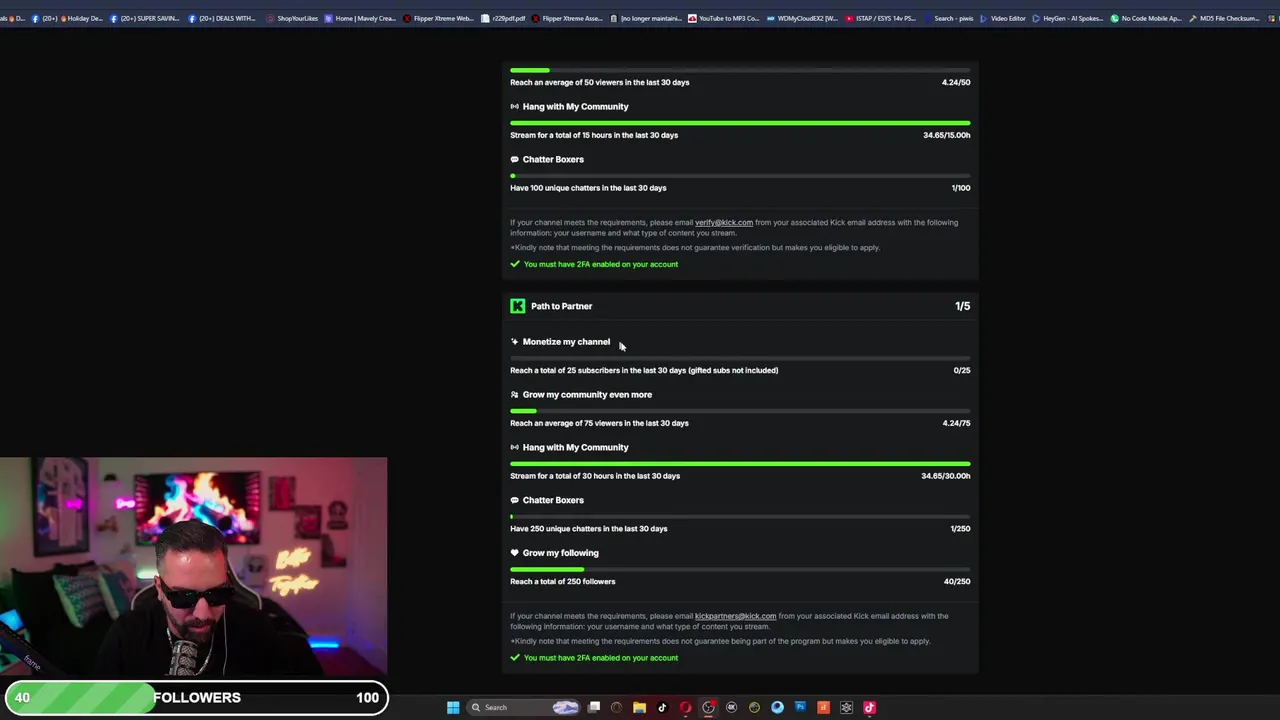This screenshot has width=1280, height=720.
Task: Open the Flipper Xtreme Web bookmark
Action: click(x=438, y=18)
